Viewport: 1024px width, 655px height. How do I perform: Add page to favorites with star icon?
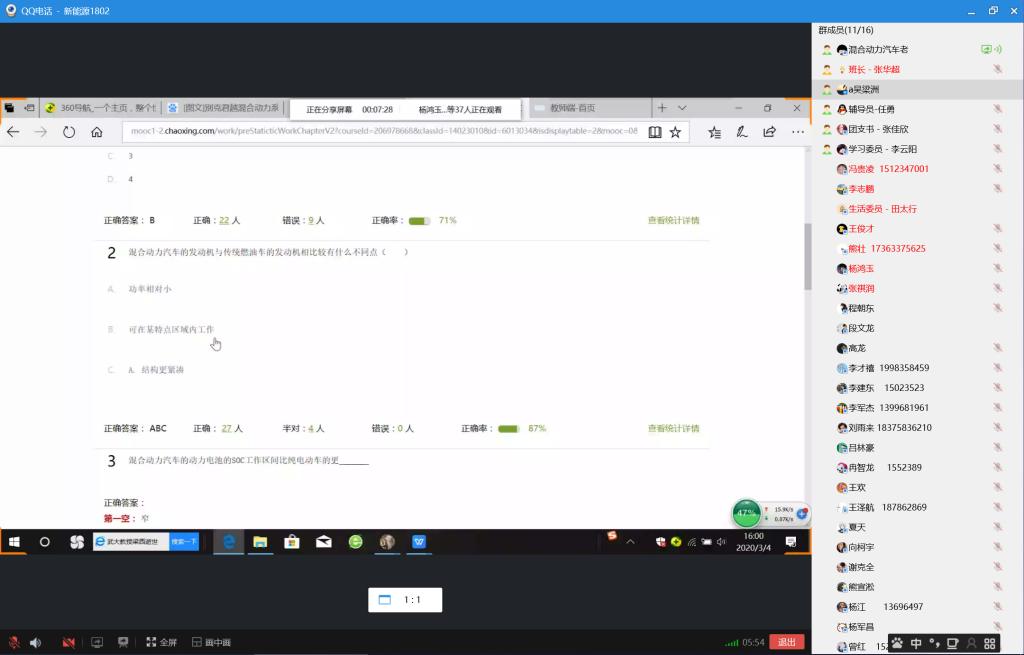(675, 132)
